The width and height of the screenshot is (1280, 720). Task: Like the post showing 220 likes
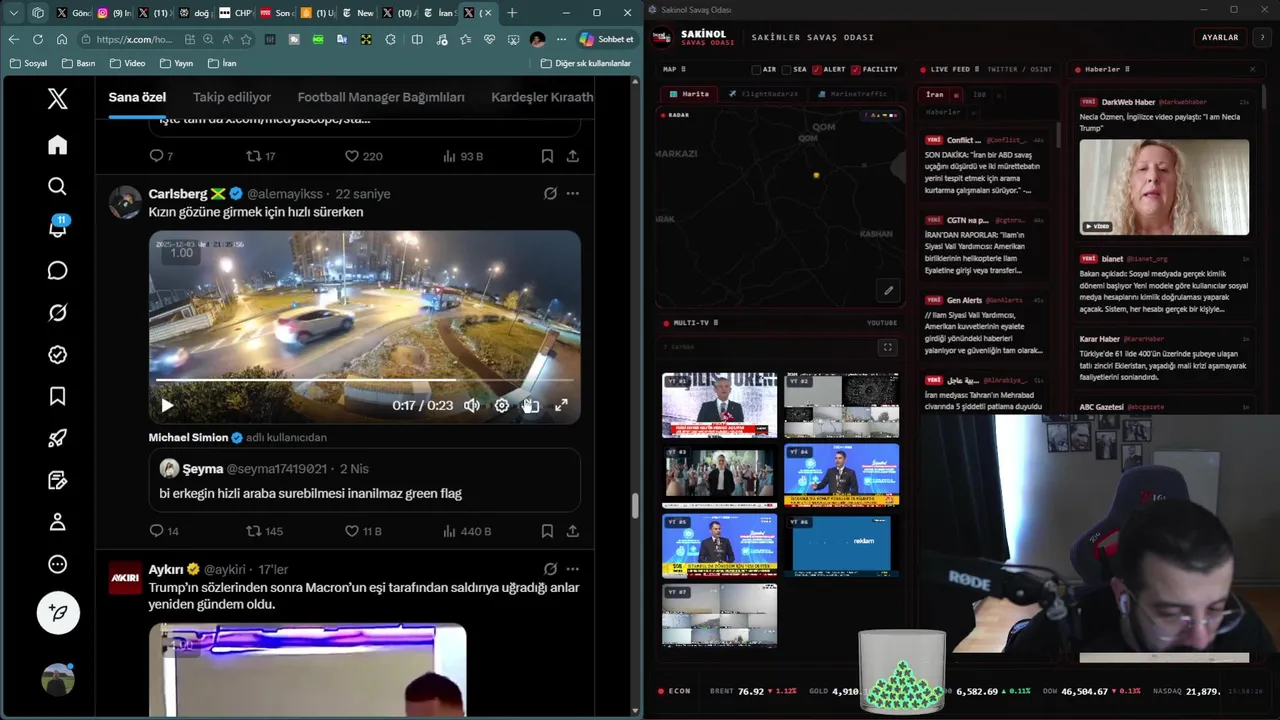[363, 156]
